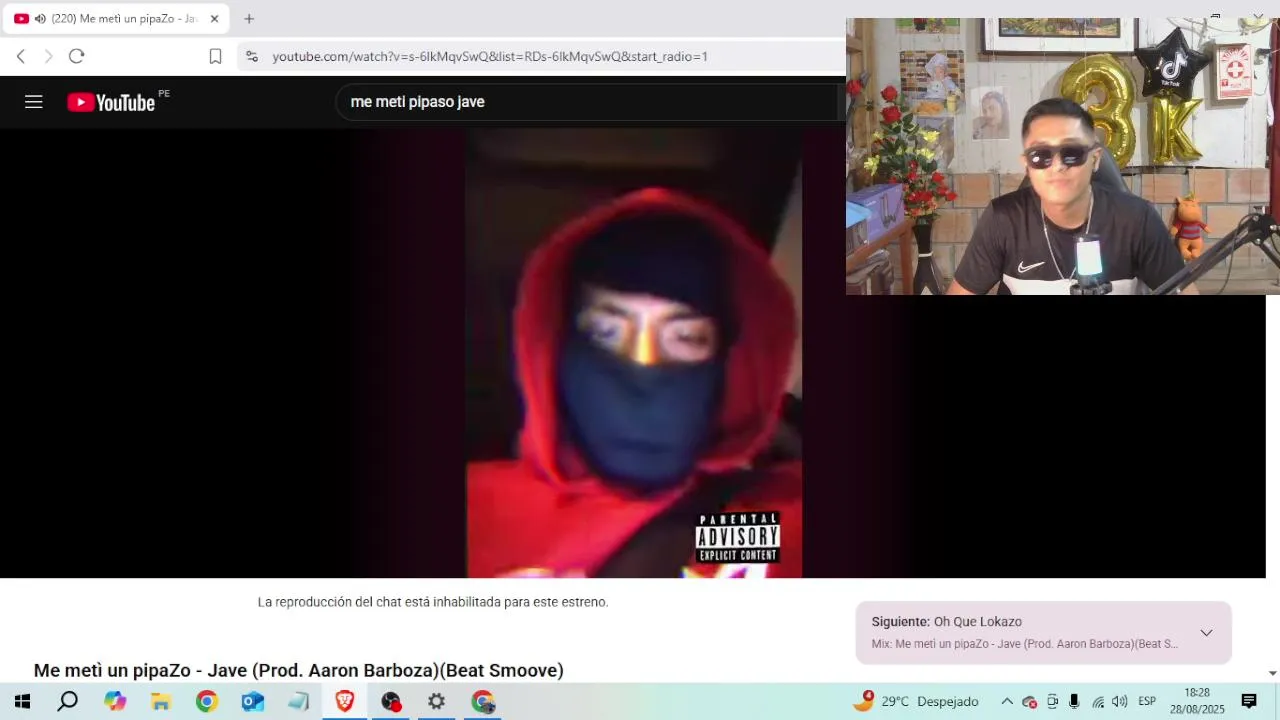Open OBS Studio from the taskbar
The height and width of the screenshot is (720, 1280).
point(391,701)
